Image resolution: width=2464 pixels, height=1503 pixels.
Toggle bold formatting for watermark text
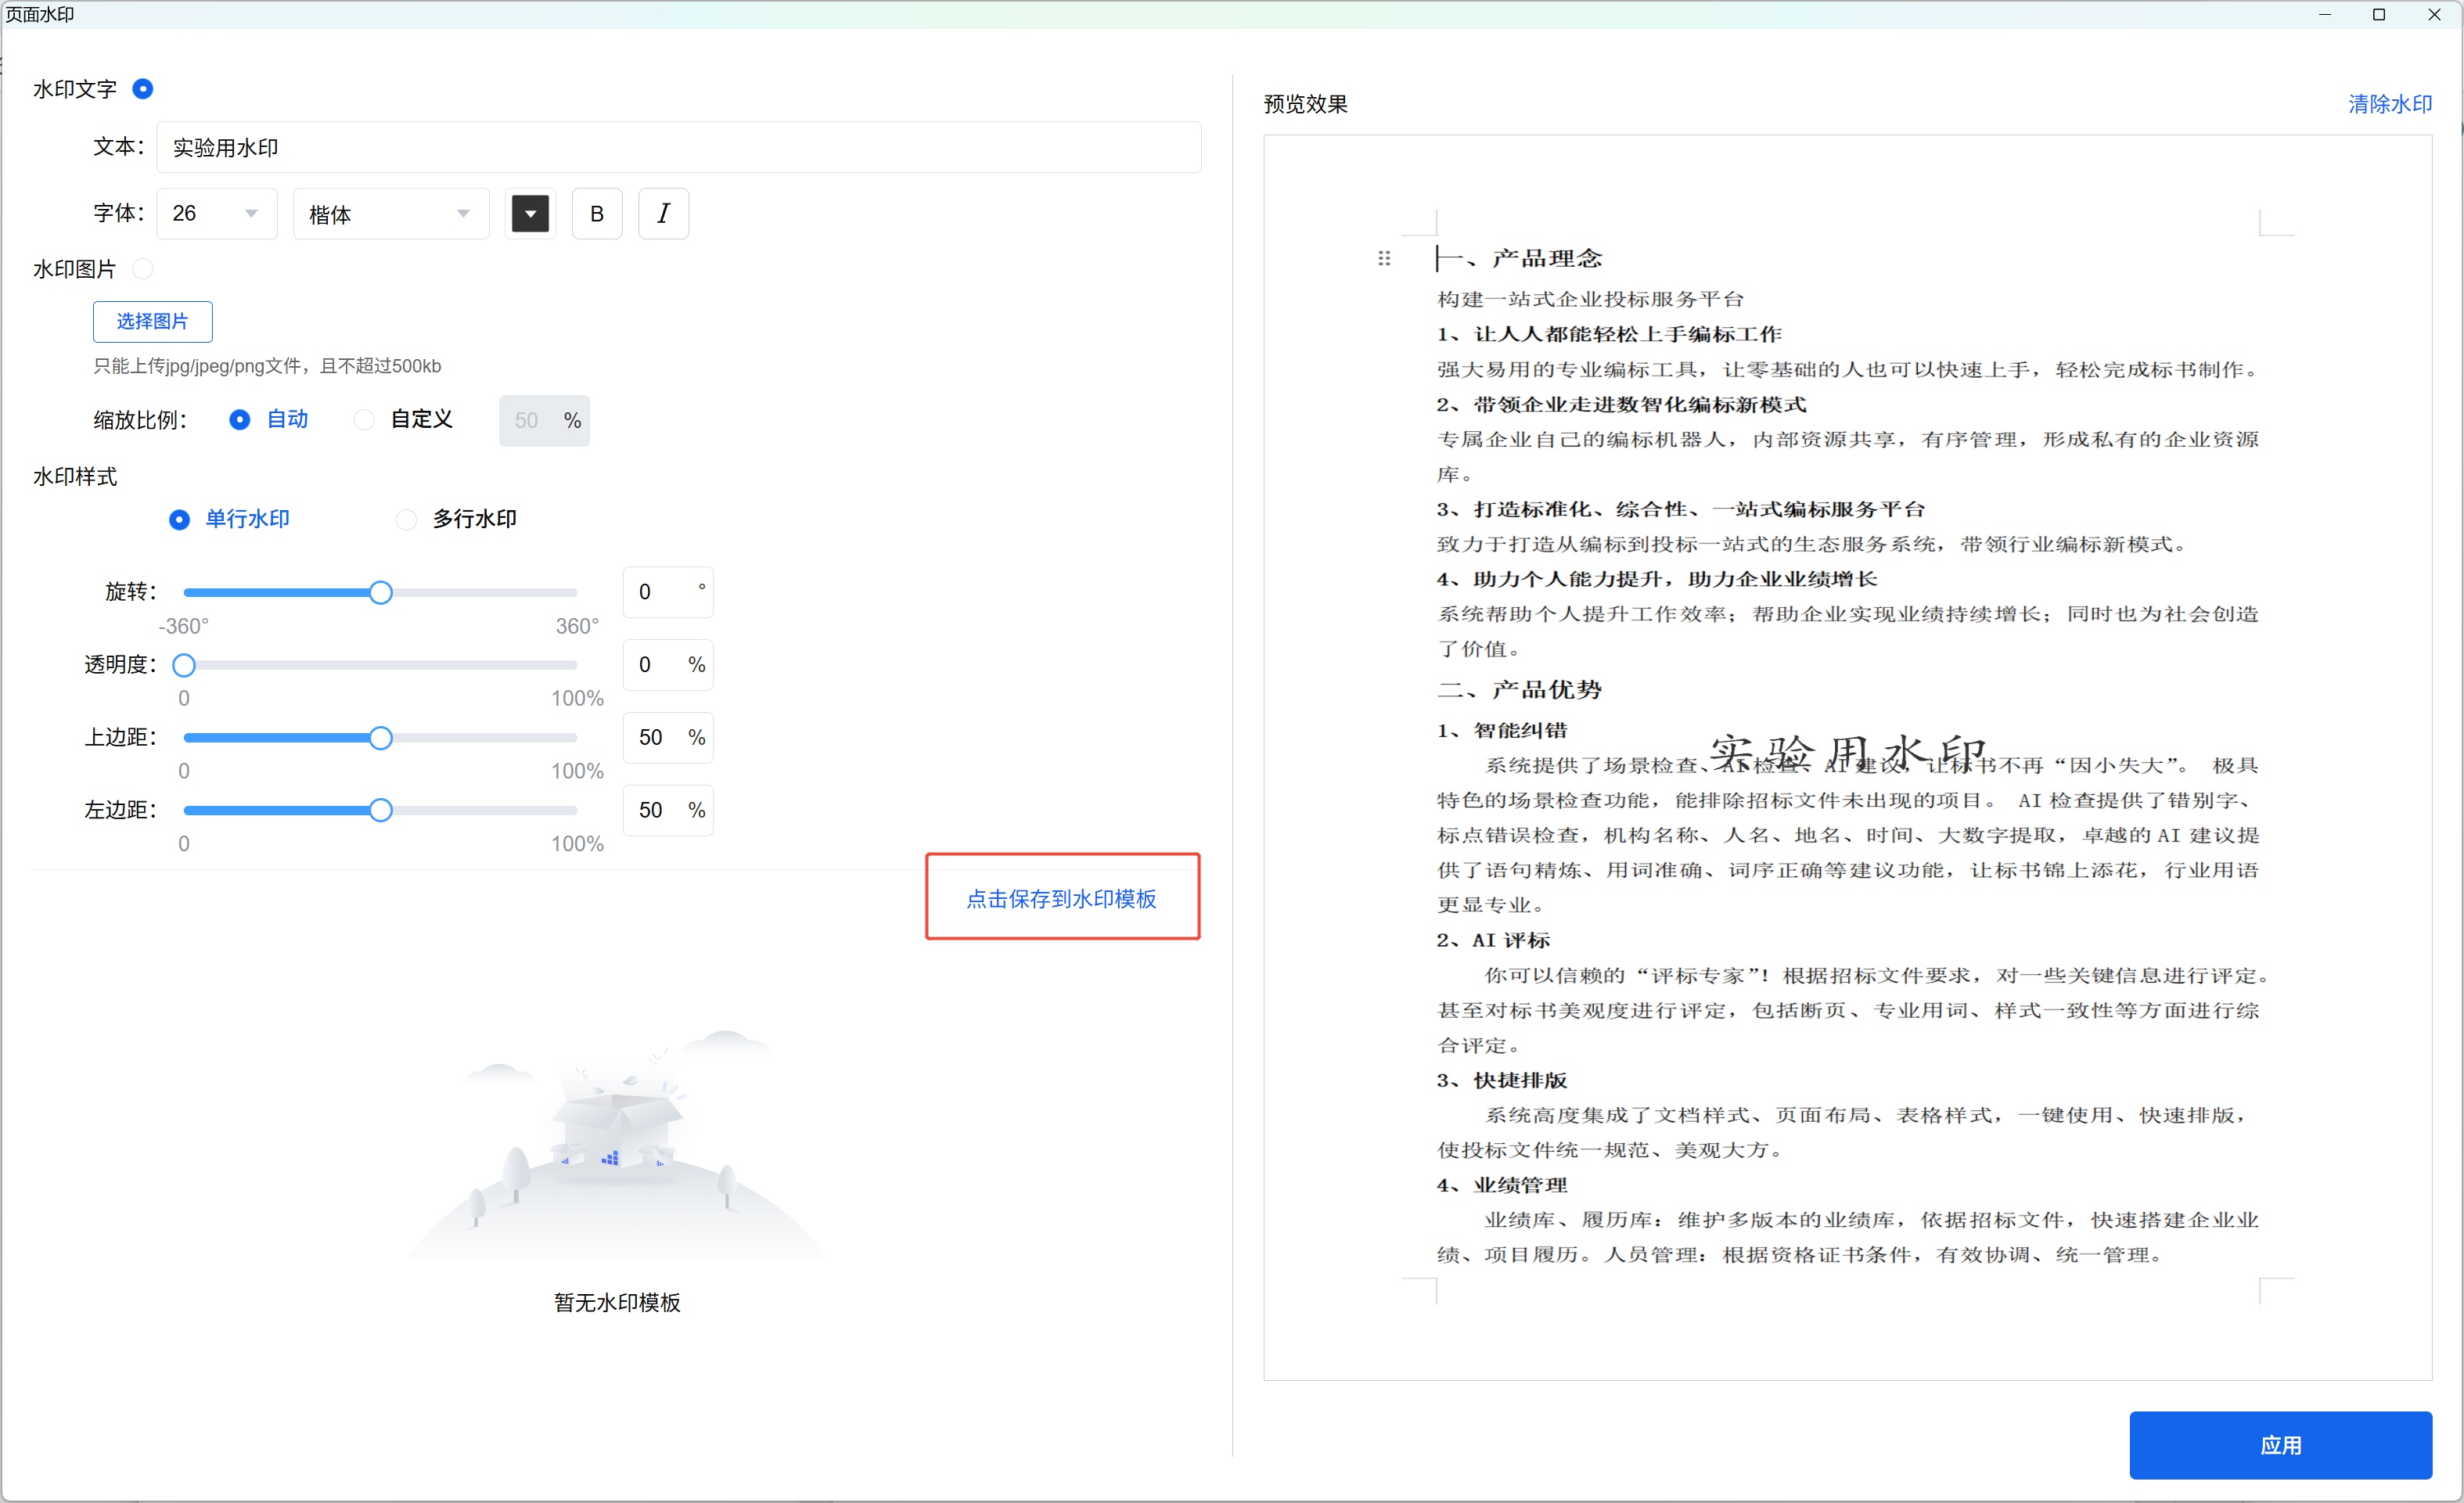pyautogui.click(x=597, y=213)
